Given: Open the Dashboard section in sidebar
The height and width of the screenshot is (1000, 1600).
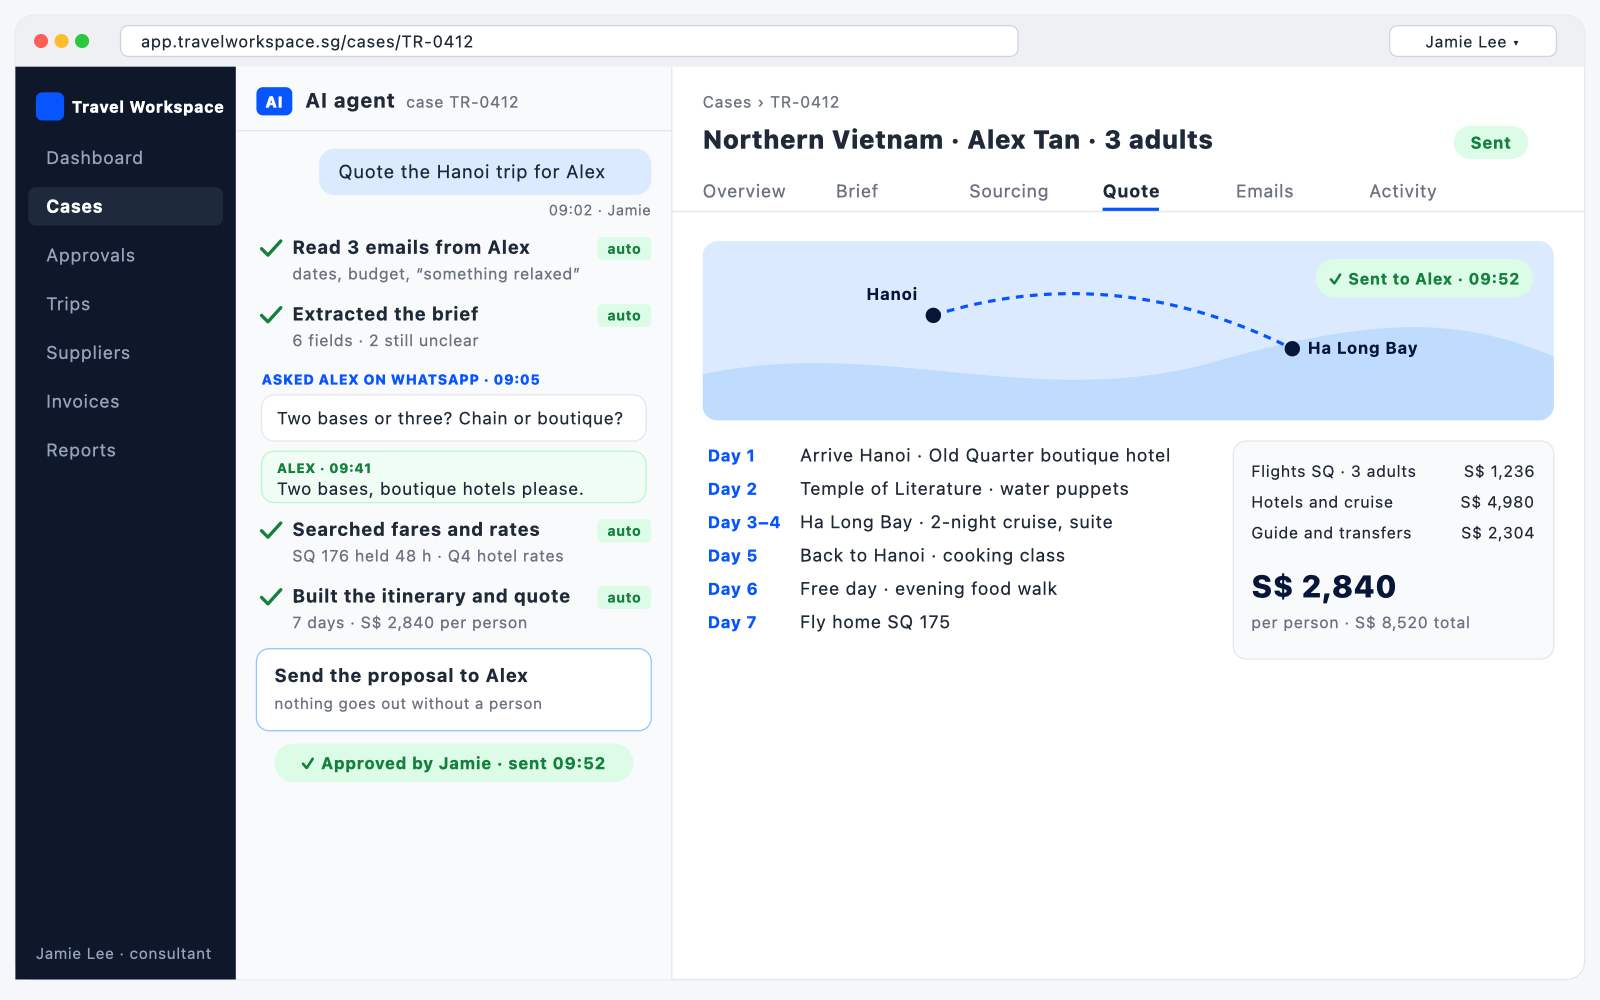Looking at the screenshot, I should pos(125,158).
